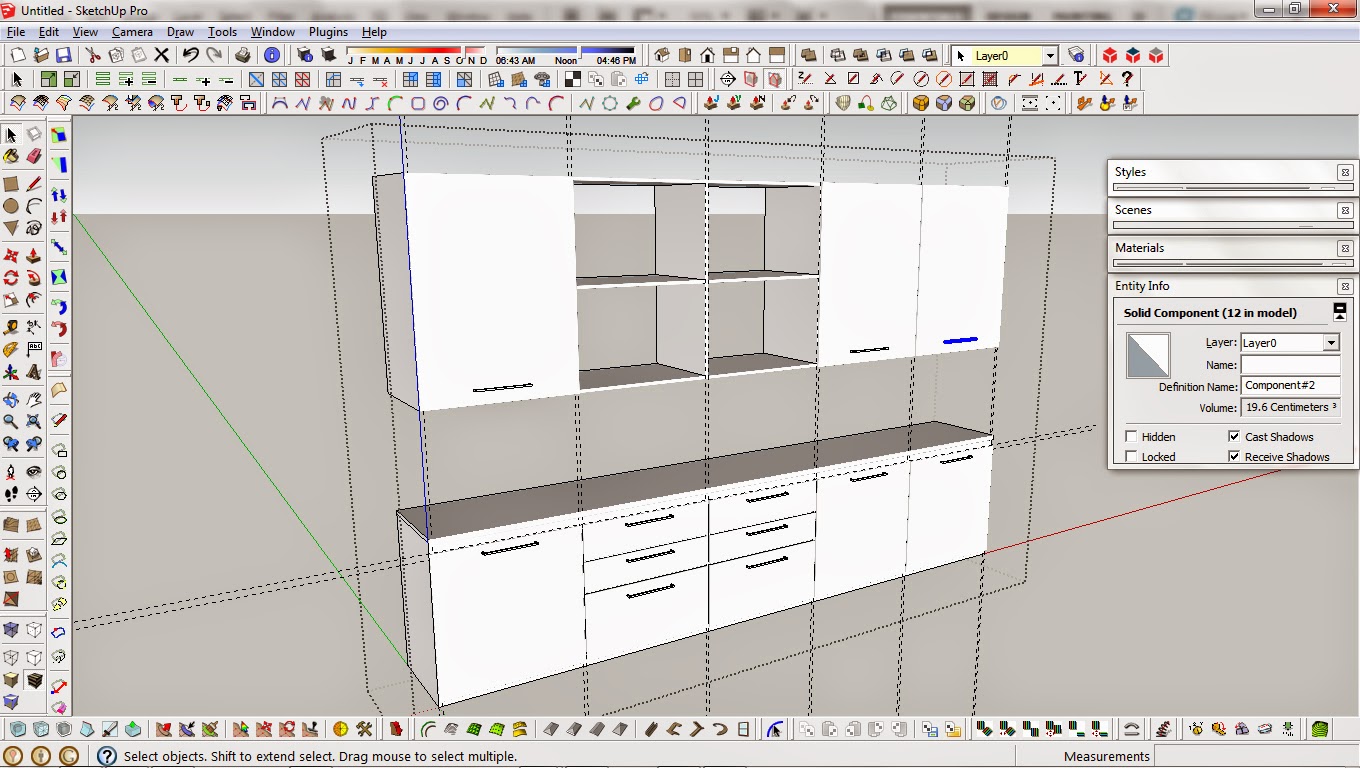
Task: Uncheck Cast Shadows in Entity Info
Action: [x=1234, y=437]
